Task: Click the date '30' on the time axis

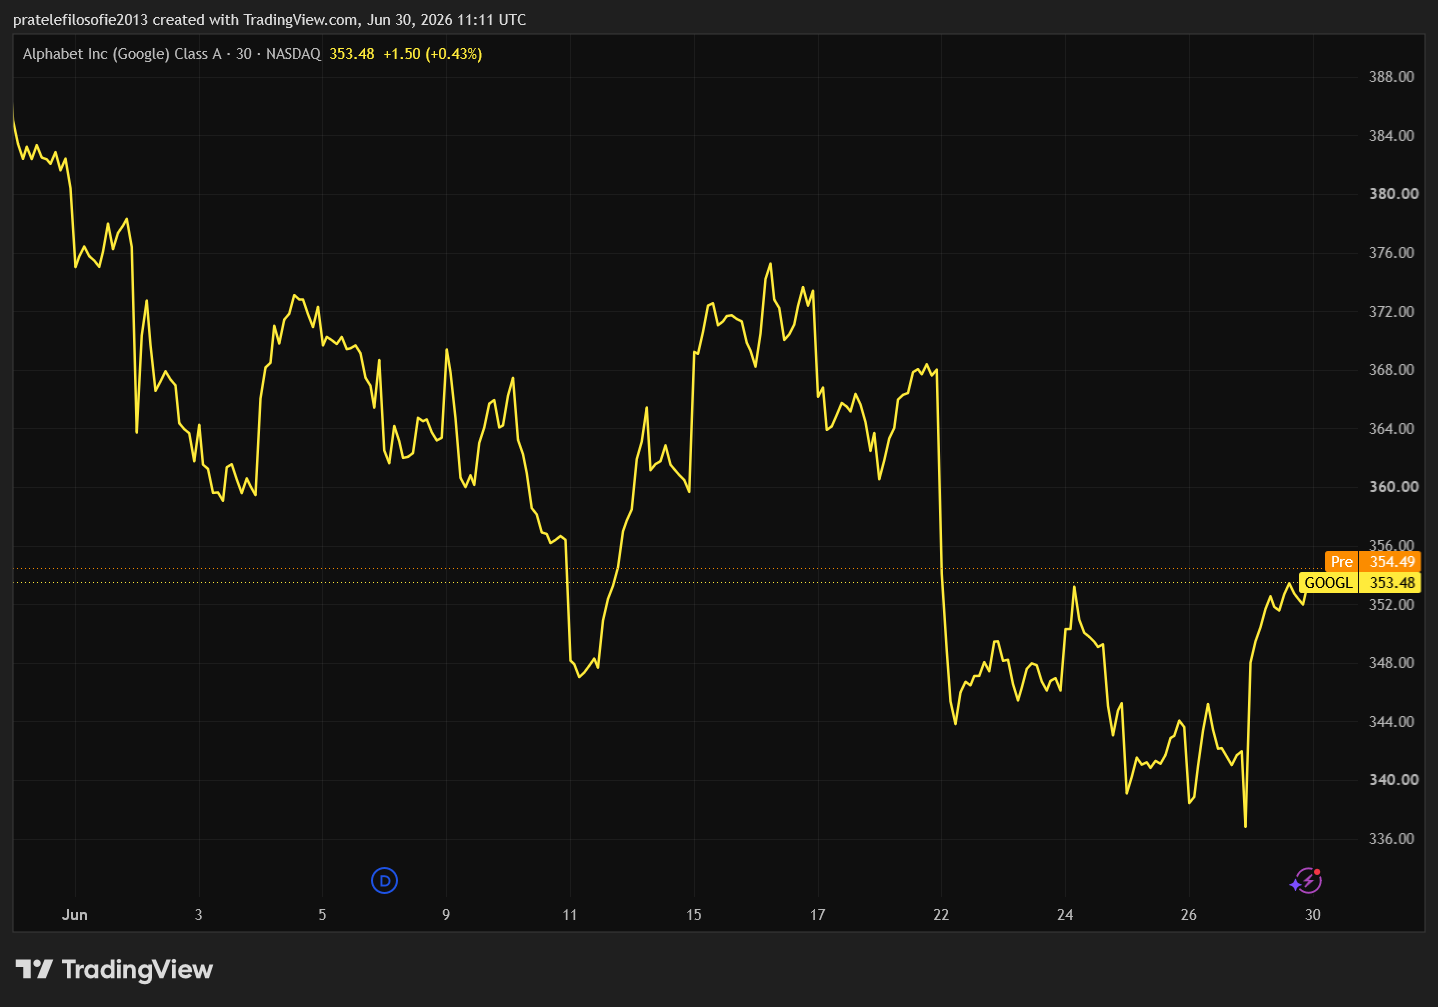Action: pos(1313,915)
